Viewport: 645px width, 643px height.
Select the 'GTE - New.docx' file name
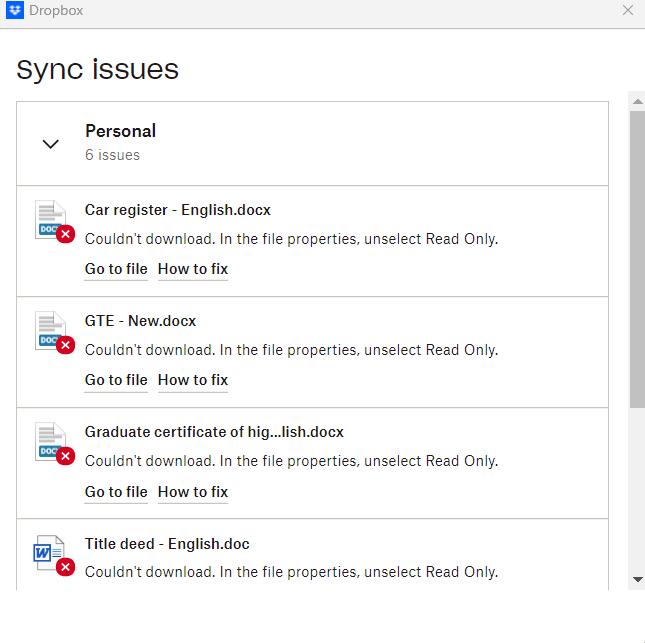click(140, 321)
